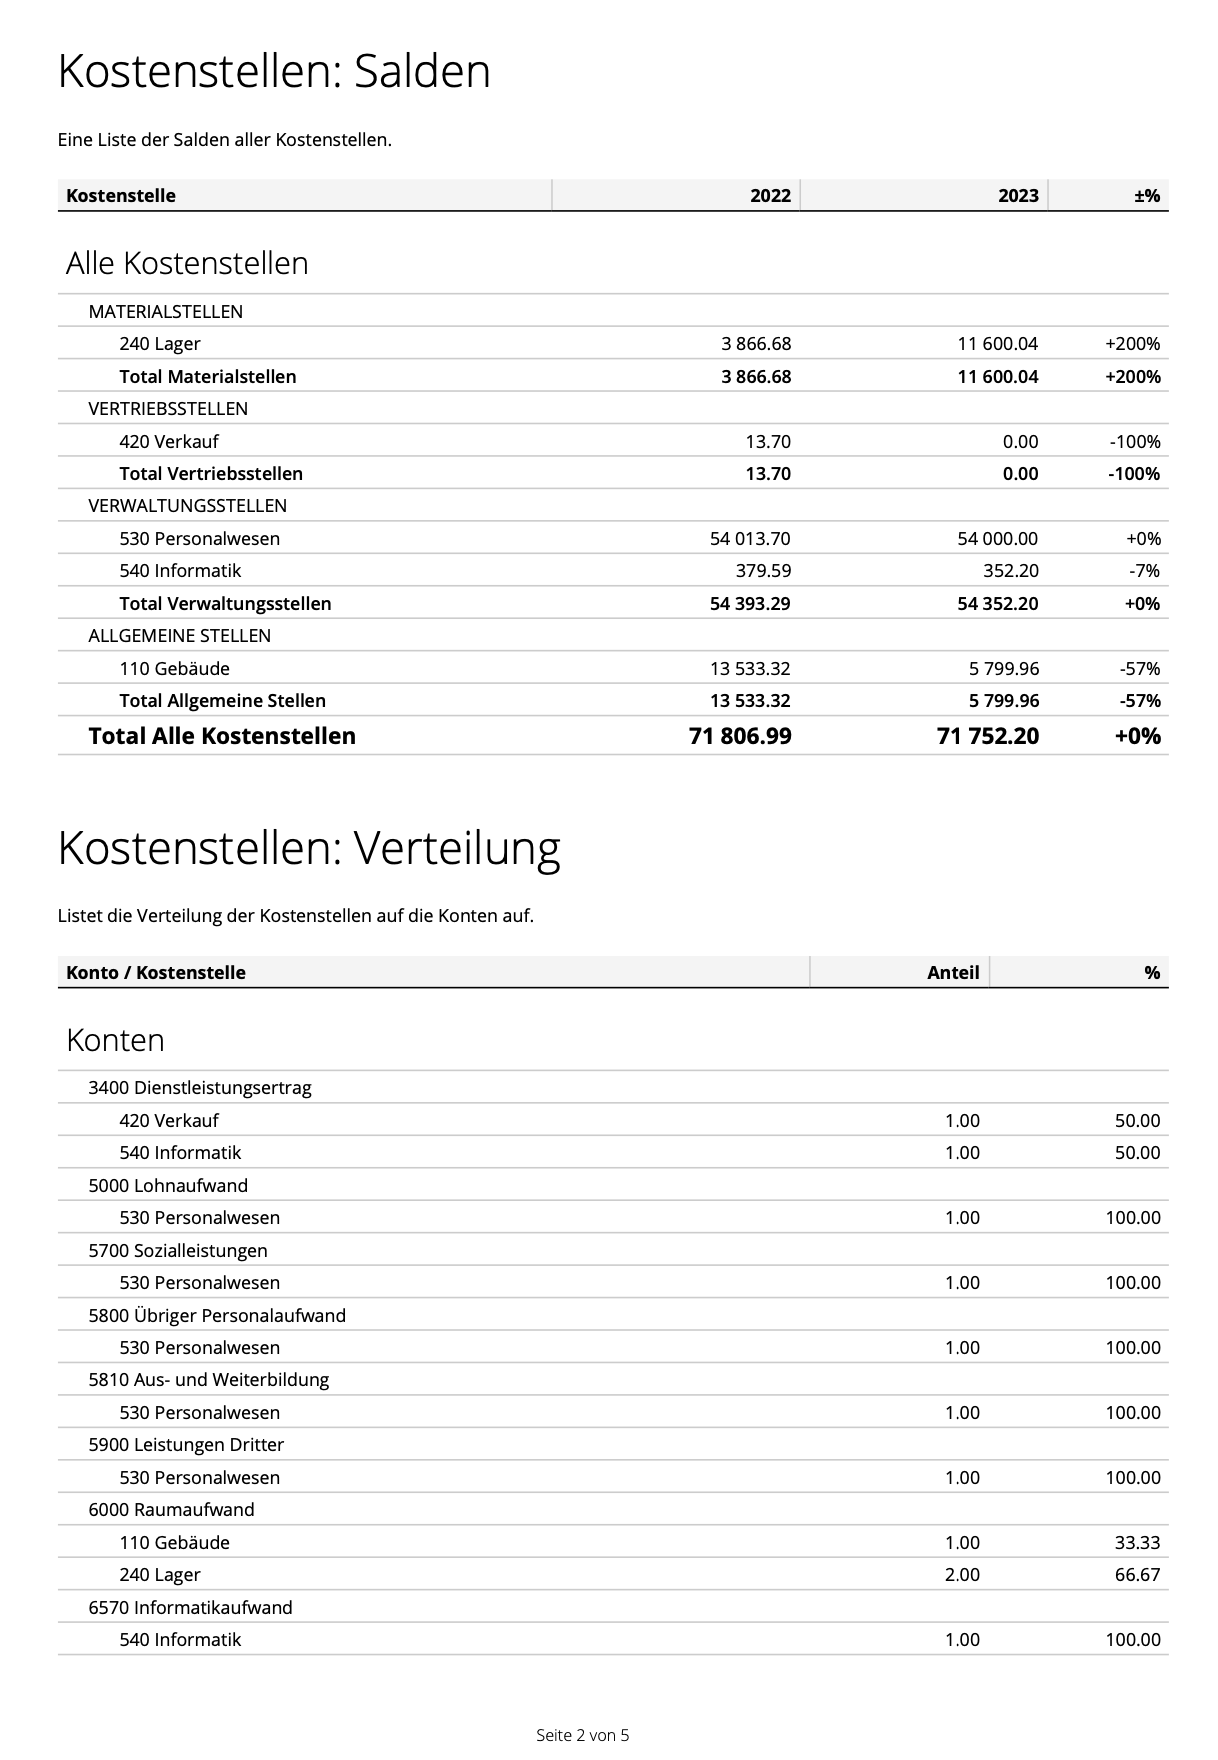Select the "5810 Aus- und Weiterbildung" account
The height and width of the screenshot is (1760, 1218).
point(208,1380)
